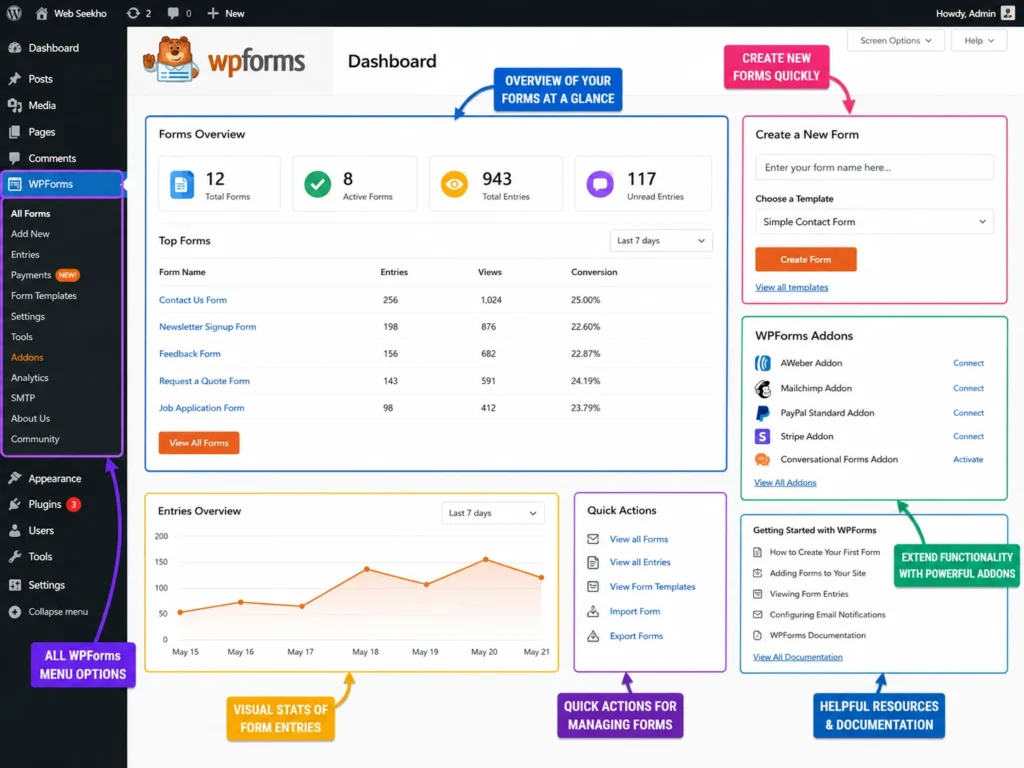Screen dimensions: 1024x768
Task: Connect the AWeber Addon
Action: point(968,363)
